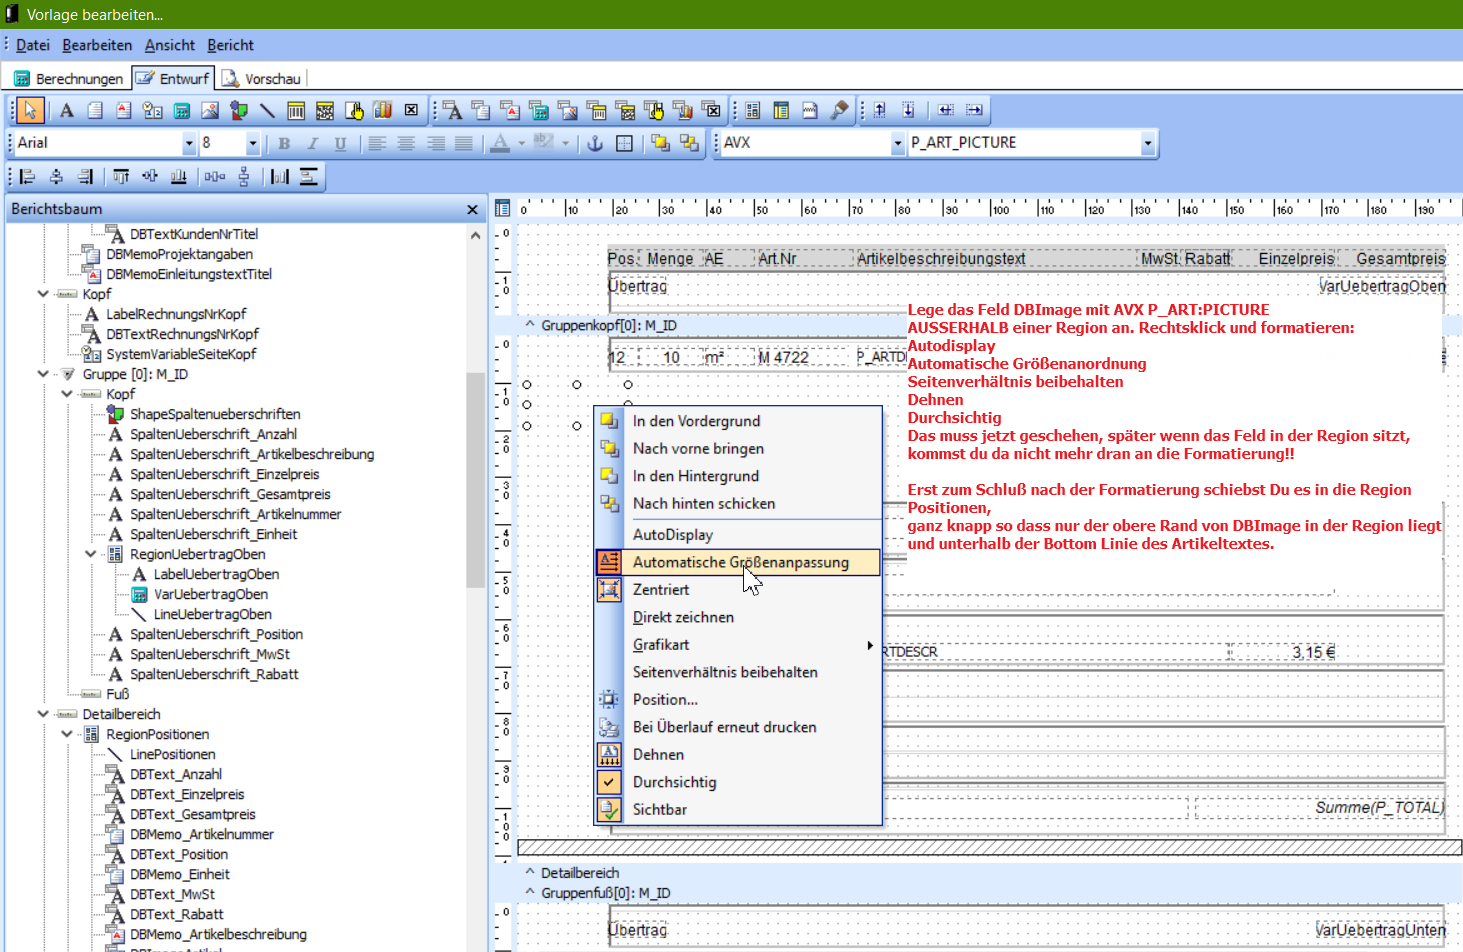Collapse the RegionPositionen tree node

[x=67, y=734]
